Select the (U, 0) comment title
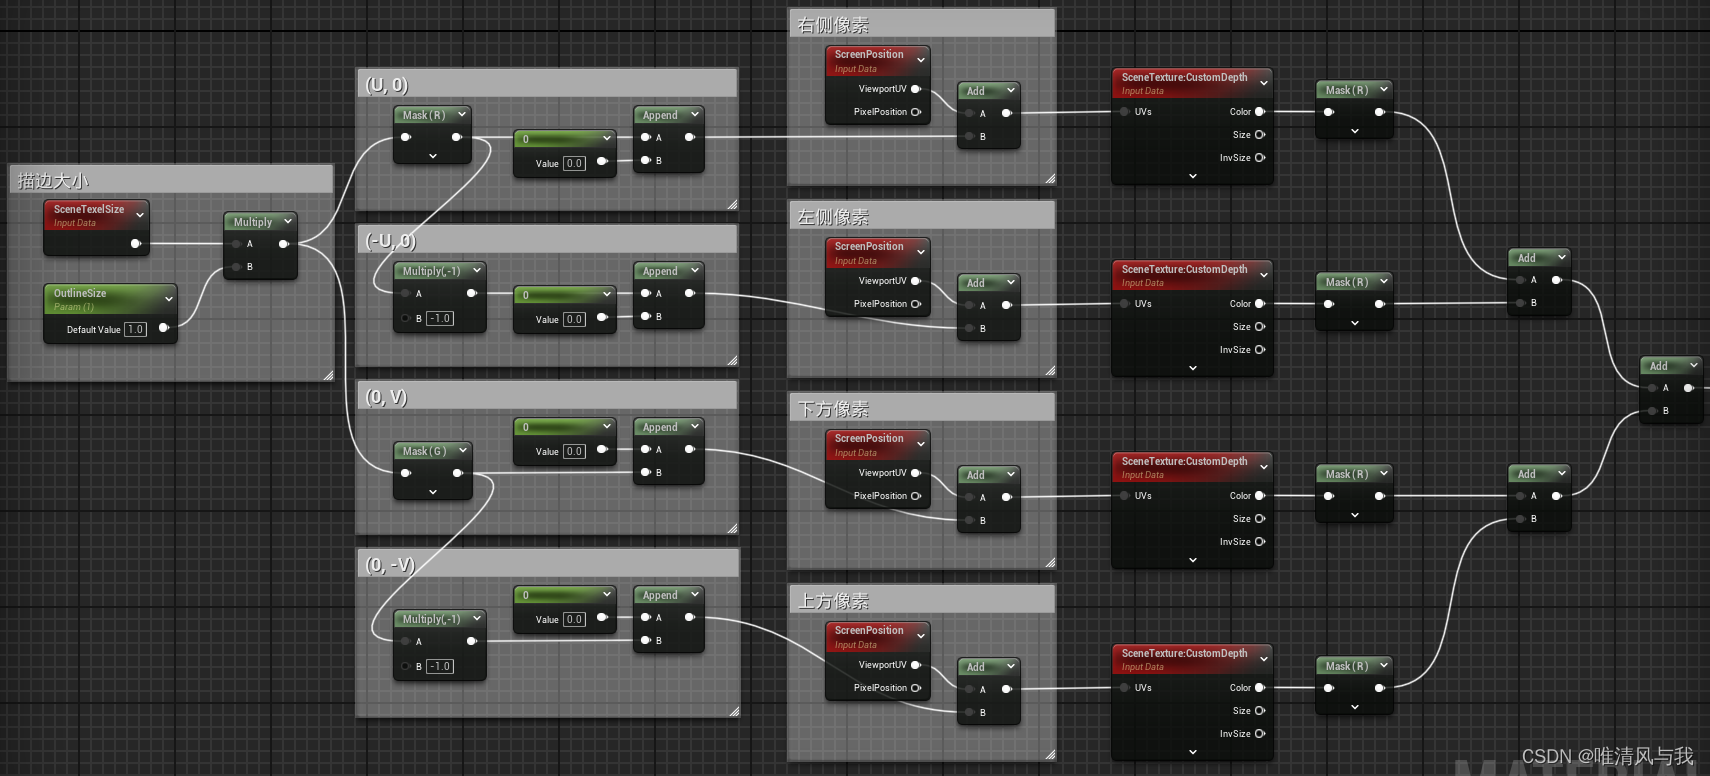The image size is (1710, 776). point(387,84)
